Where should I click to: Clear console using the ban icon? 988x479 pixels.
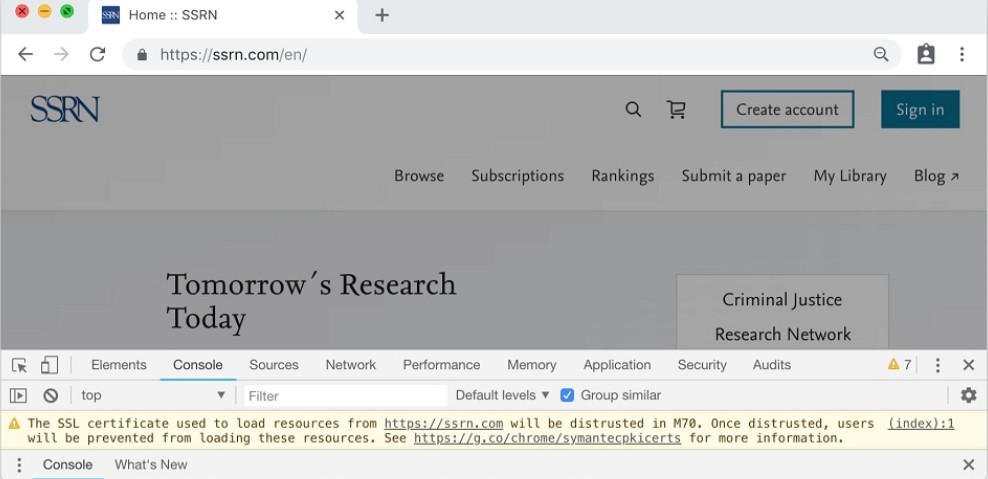pyautogui.click(x=50, y=395)
